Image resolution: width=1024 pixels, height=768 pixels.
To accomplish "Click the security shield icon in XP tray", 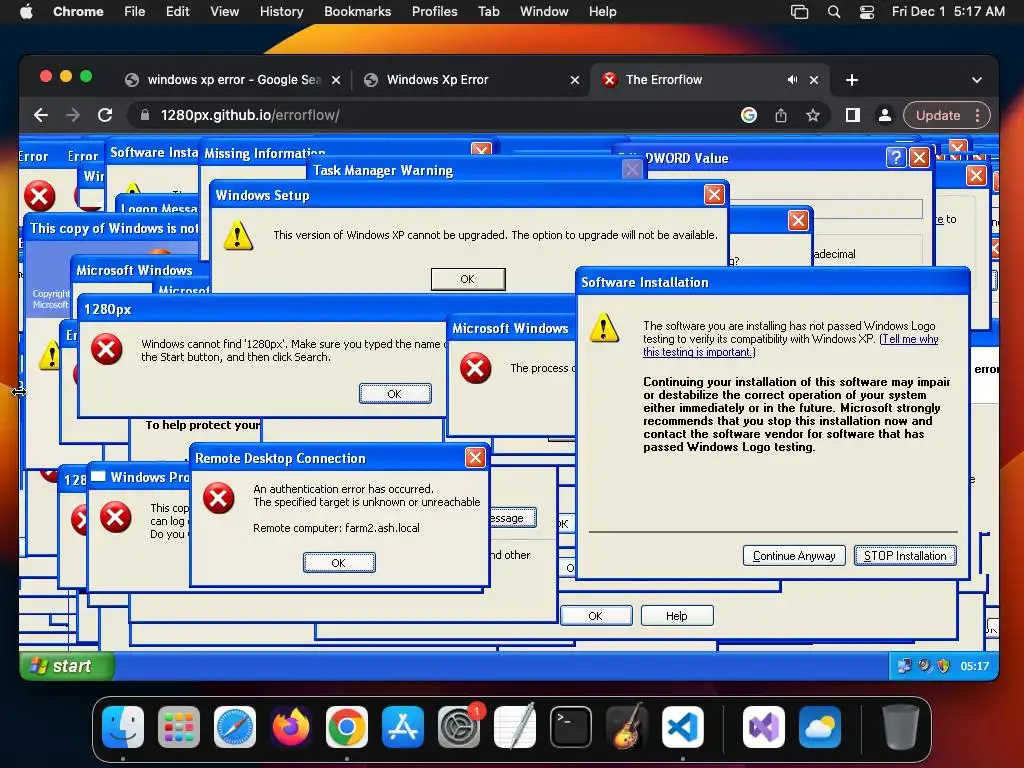I will (943, 666).
